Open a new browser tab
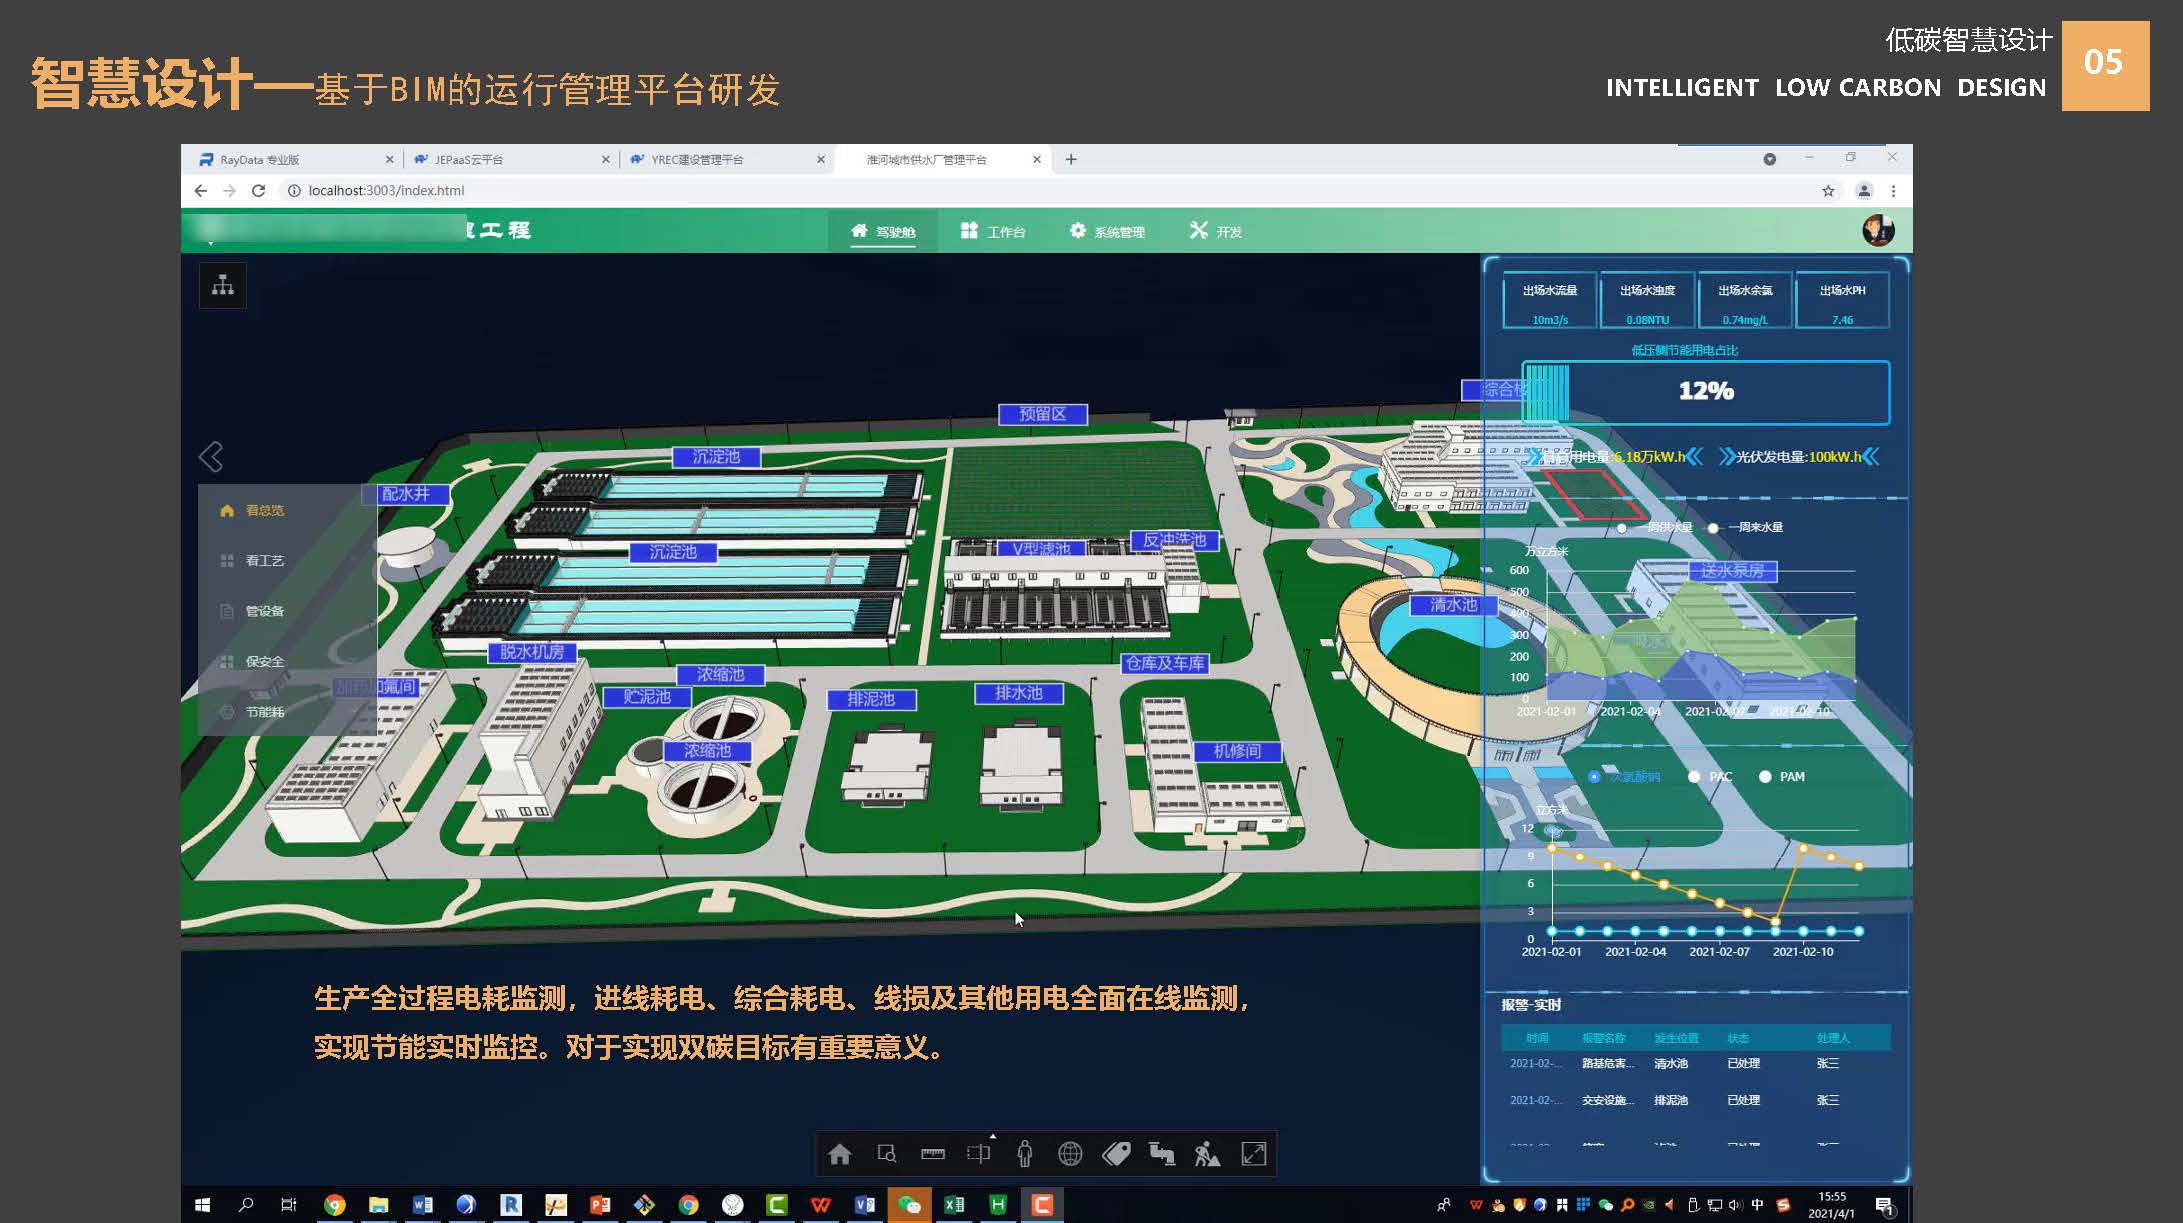Image resolution: width=2183 pixels, height=1223 pixels. [1071, 159]
